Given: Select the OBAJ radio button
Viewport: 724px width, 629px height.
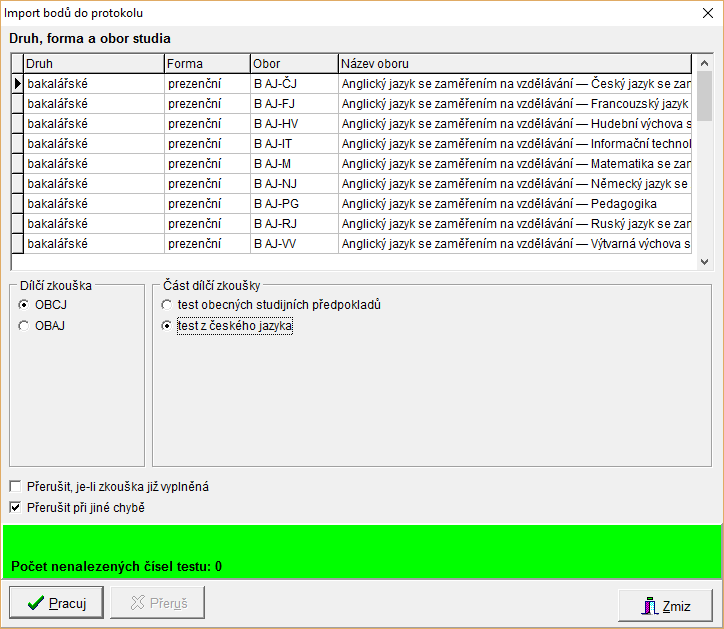Looking at the screenshot, I should (x=24, y=325).
